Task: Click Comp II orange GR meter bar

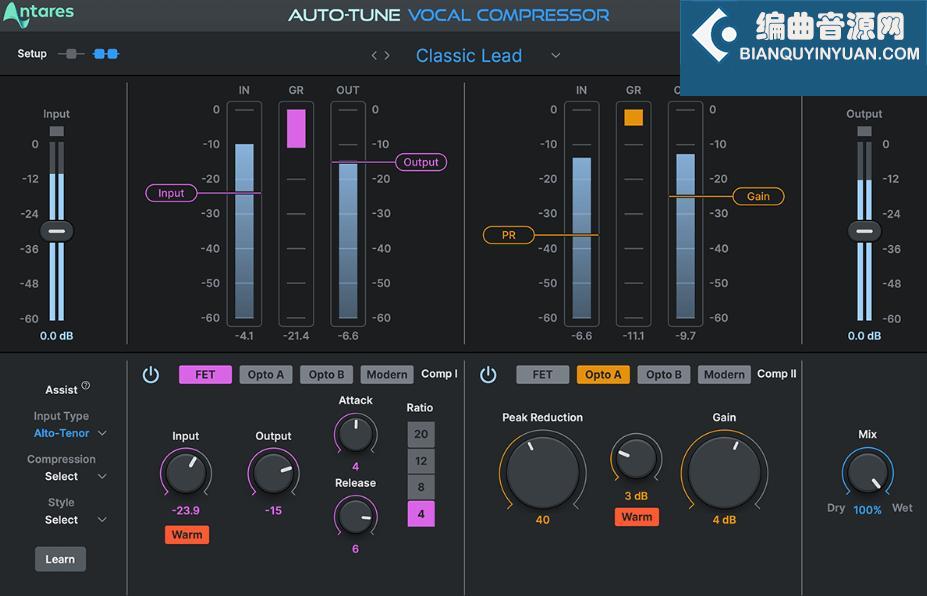Action: point(634,117)
